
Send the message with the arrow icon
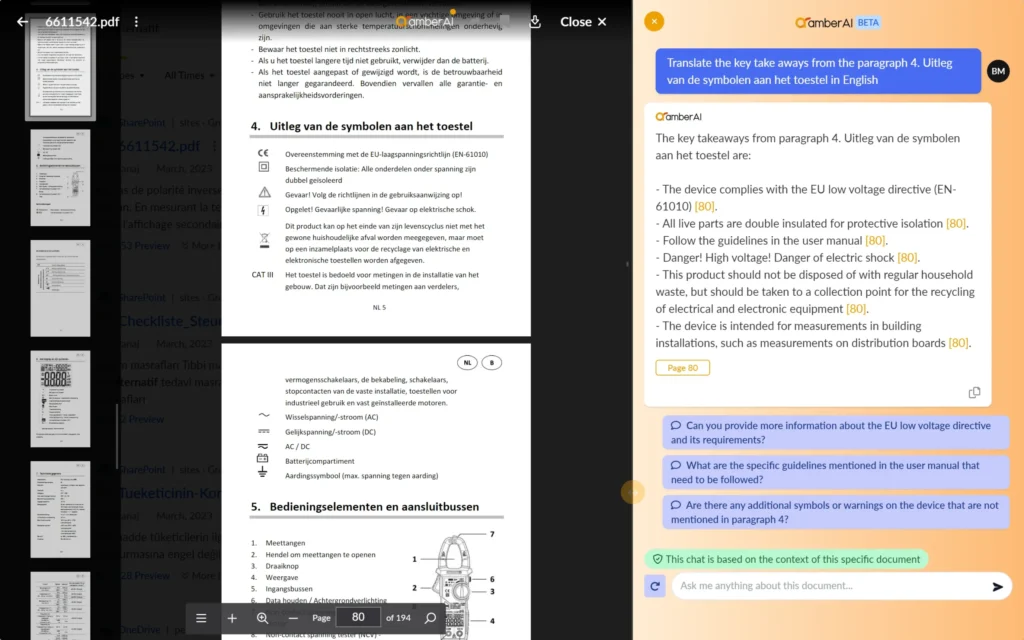click(997, 587)
